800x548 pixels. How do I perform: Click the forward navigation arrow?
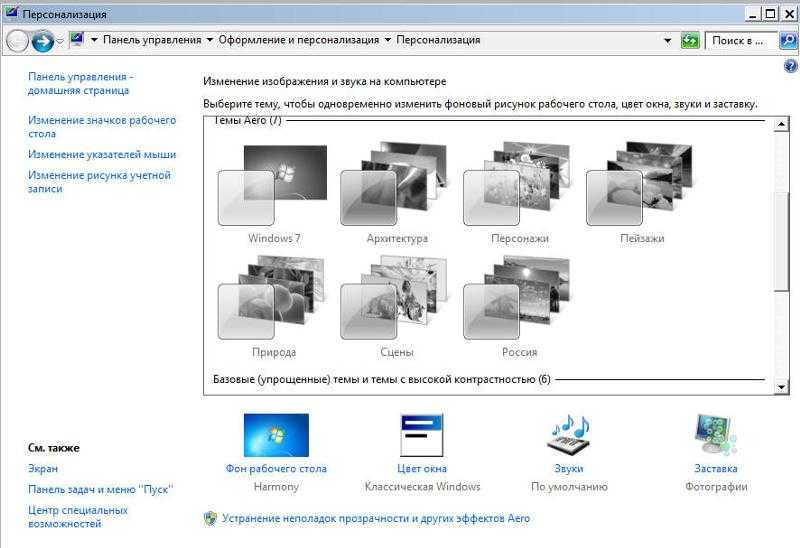point(42,40)
